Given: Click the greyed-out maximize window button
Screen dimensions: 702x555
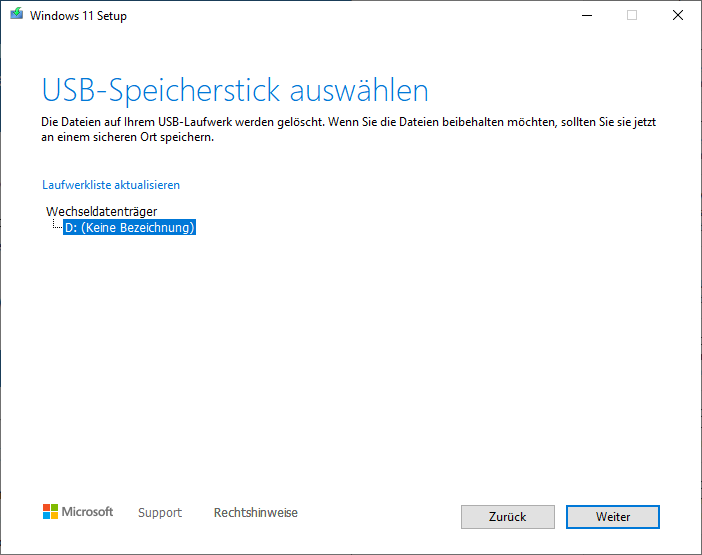Looking at the screenshot, I should tap(632, 15).
